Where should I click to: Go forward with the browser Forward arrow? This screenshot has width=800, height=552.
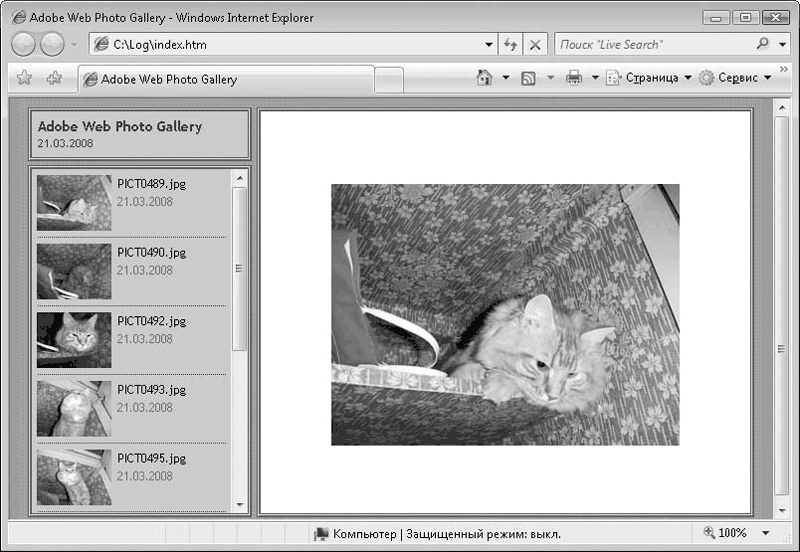pyautogui.click(x=52, y=44)
